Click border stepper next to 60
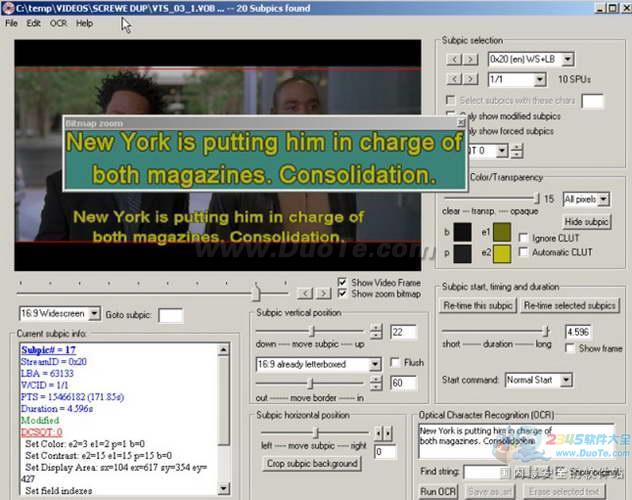 [x=376, y=383]
